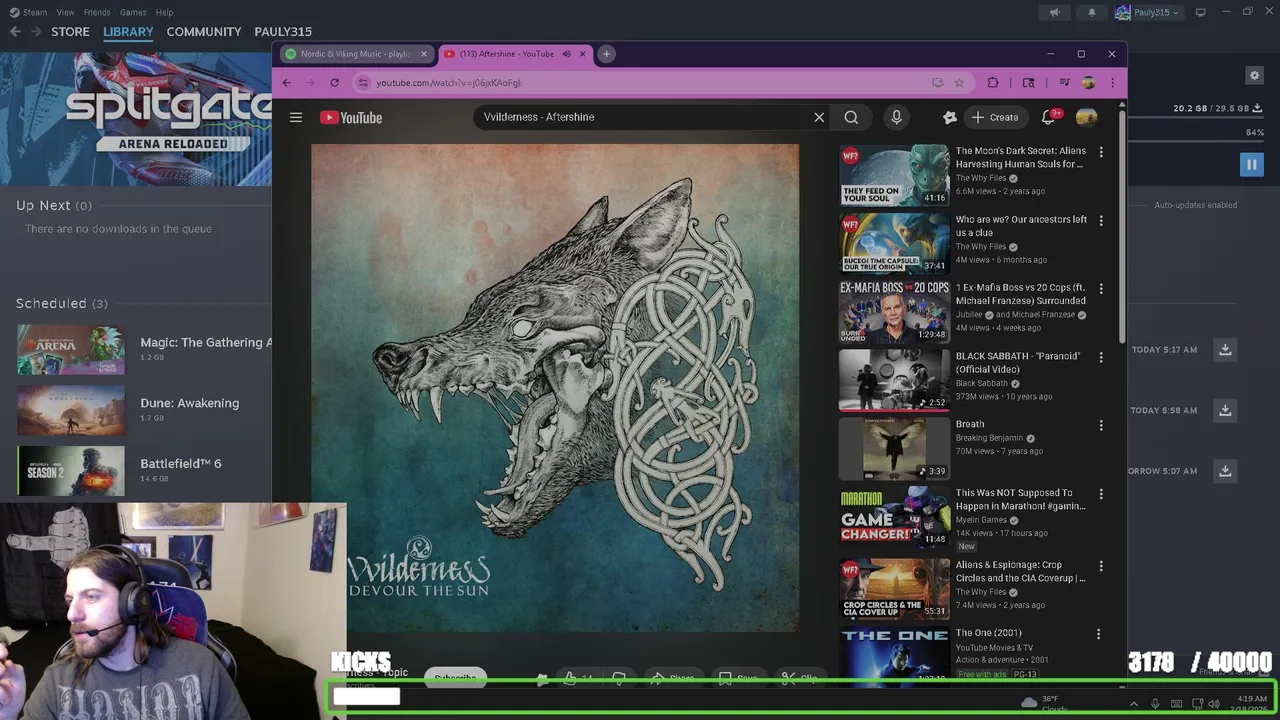Open options for Breath video
The image size is (1280, 720).
click(x=1101, y=426)
